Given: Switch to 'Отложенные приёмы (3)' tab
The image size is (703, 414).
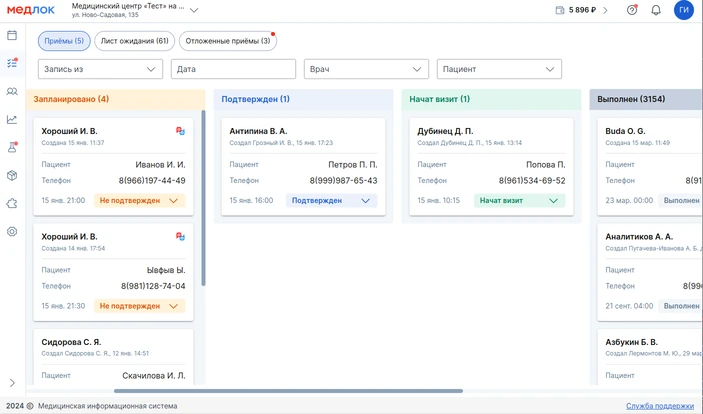Looking at the screenshot, I should [x=228, y=41].
